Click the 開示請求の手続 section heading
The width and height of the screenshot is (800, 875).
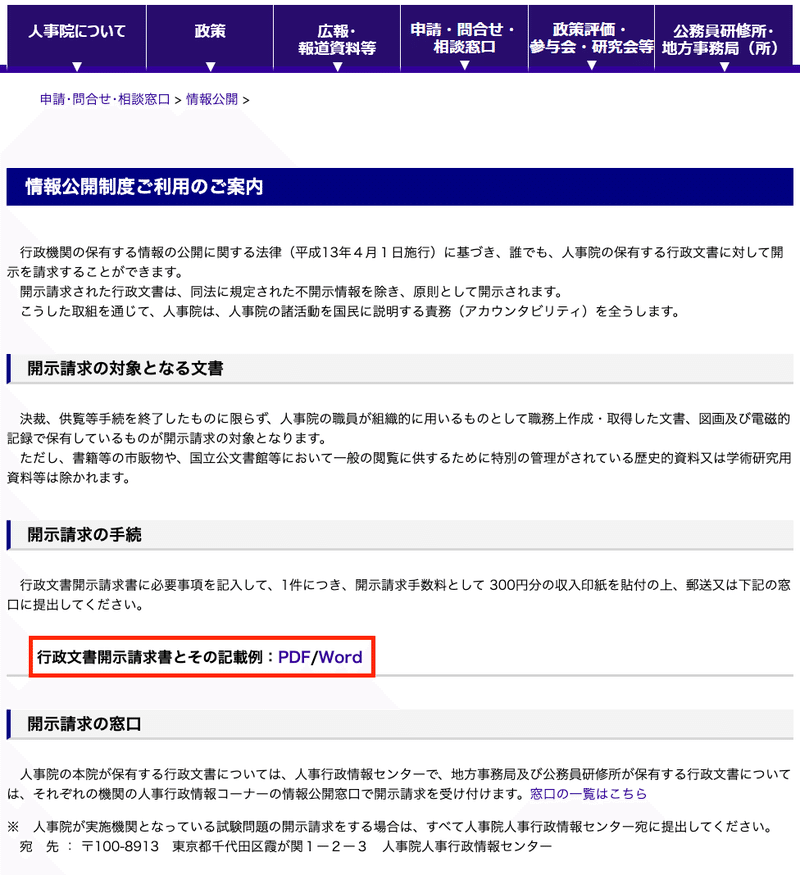(84, 535)
